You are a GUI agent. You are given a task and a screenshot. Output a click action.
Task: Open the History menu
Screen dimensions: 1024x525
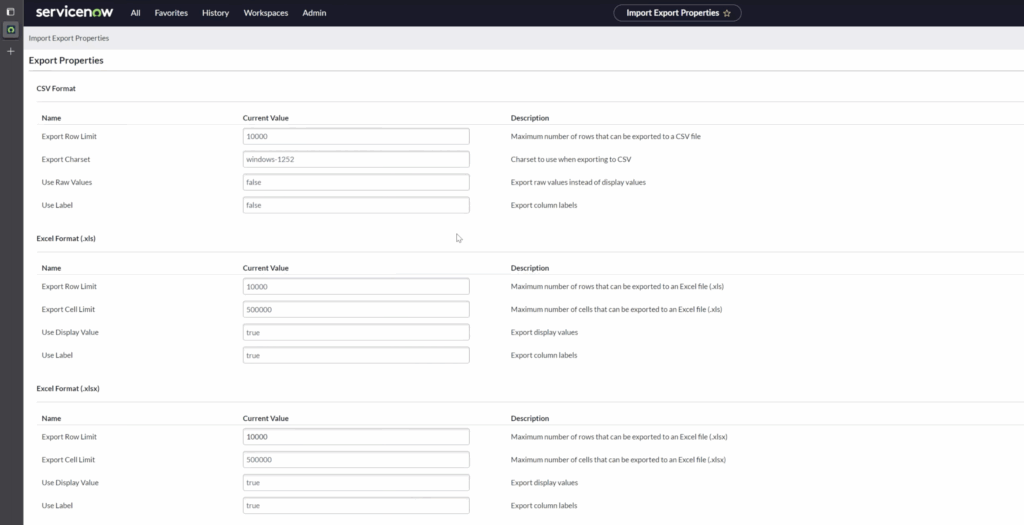pos(215,13)
